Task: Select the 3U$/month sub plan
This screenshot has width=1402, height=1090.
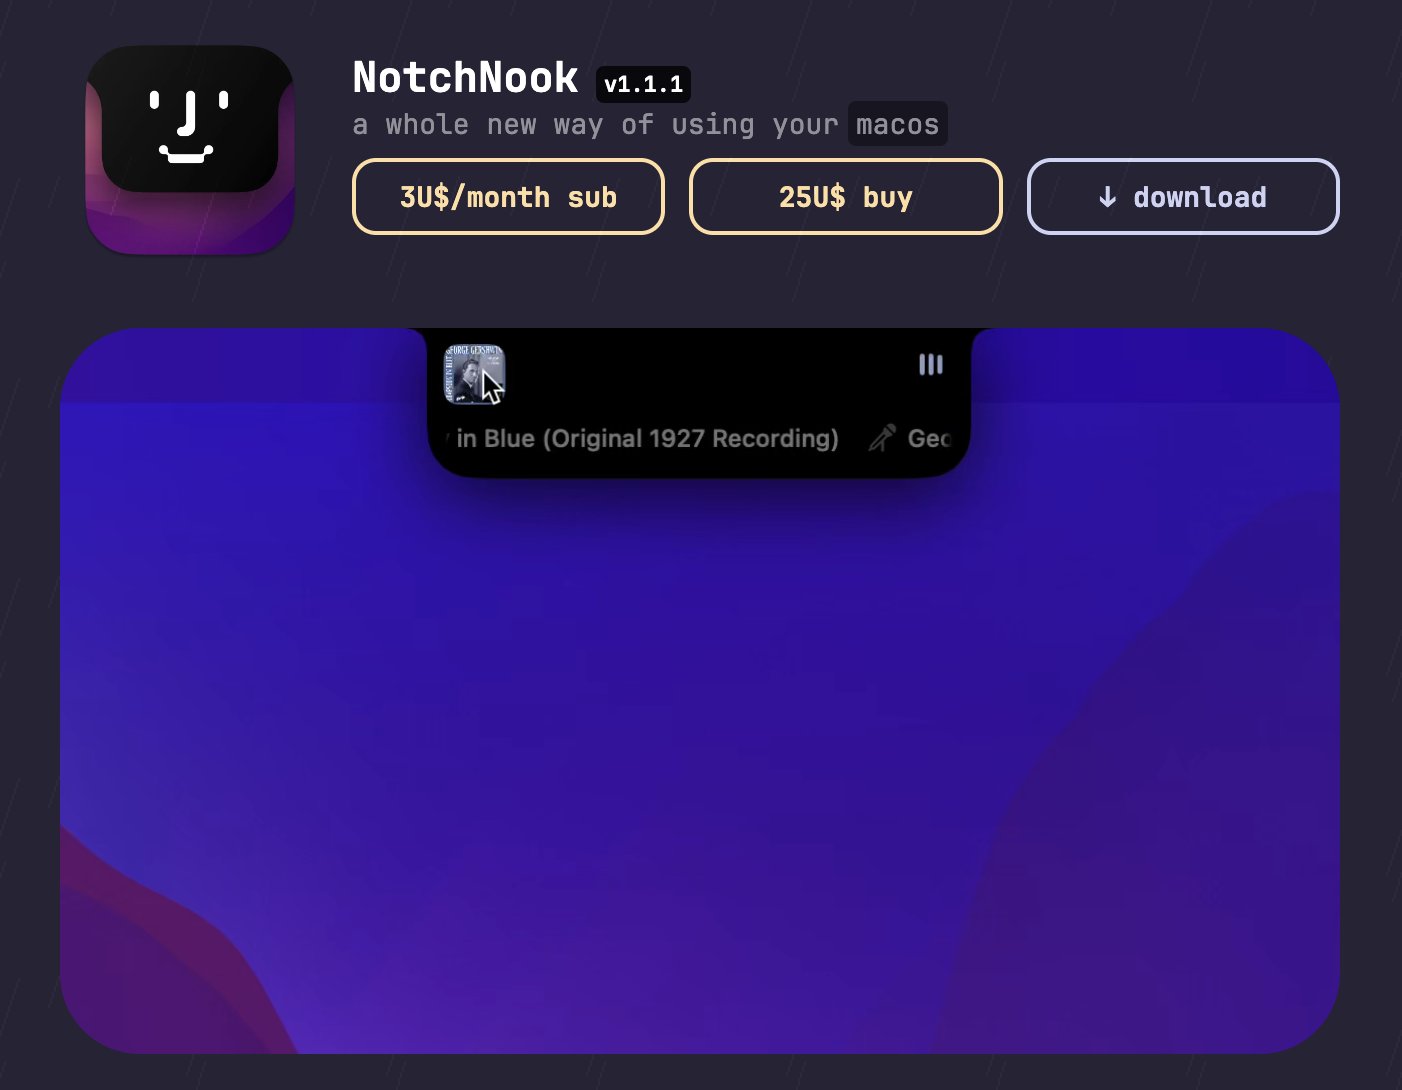Action: pos(507,197)
